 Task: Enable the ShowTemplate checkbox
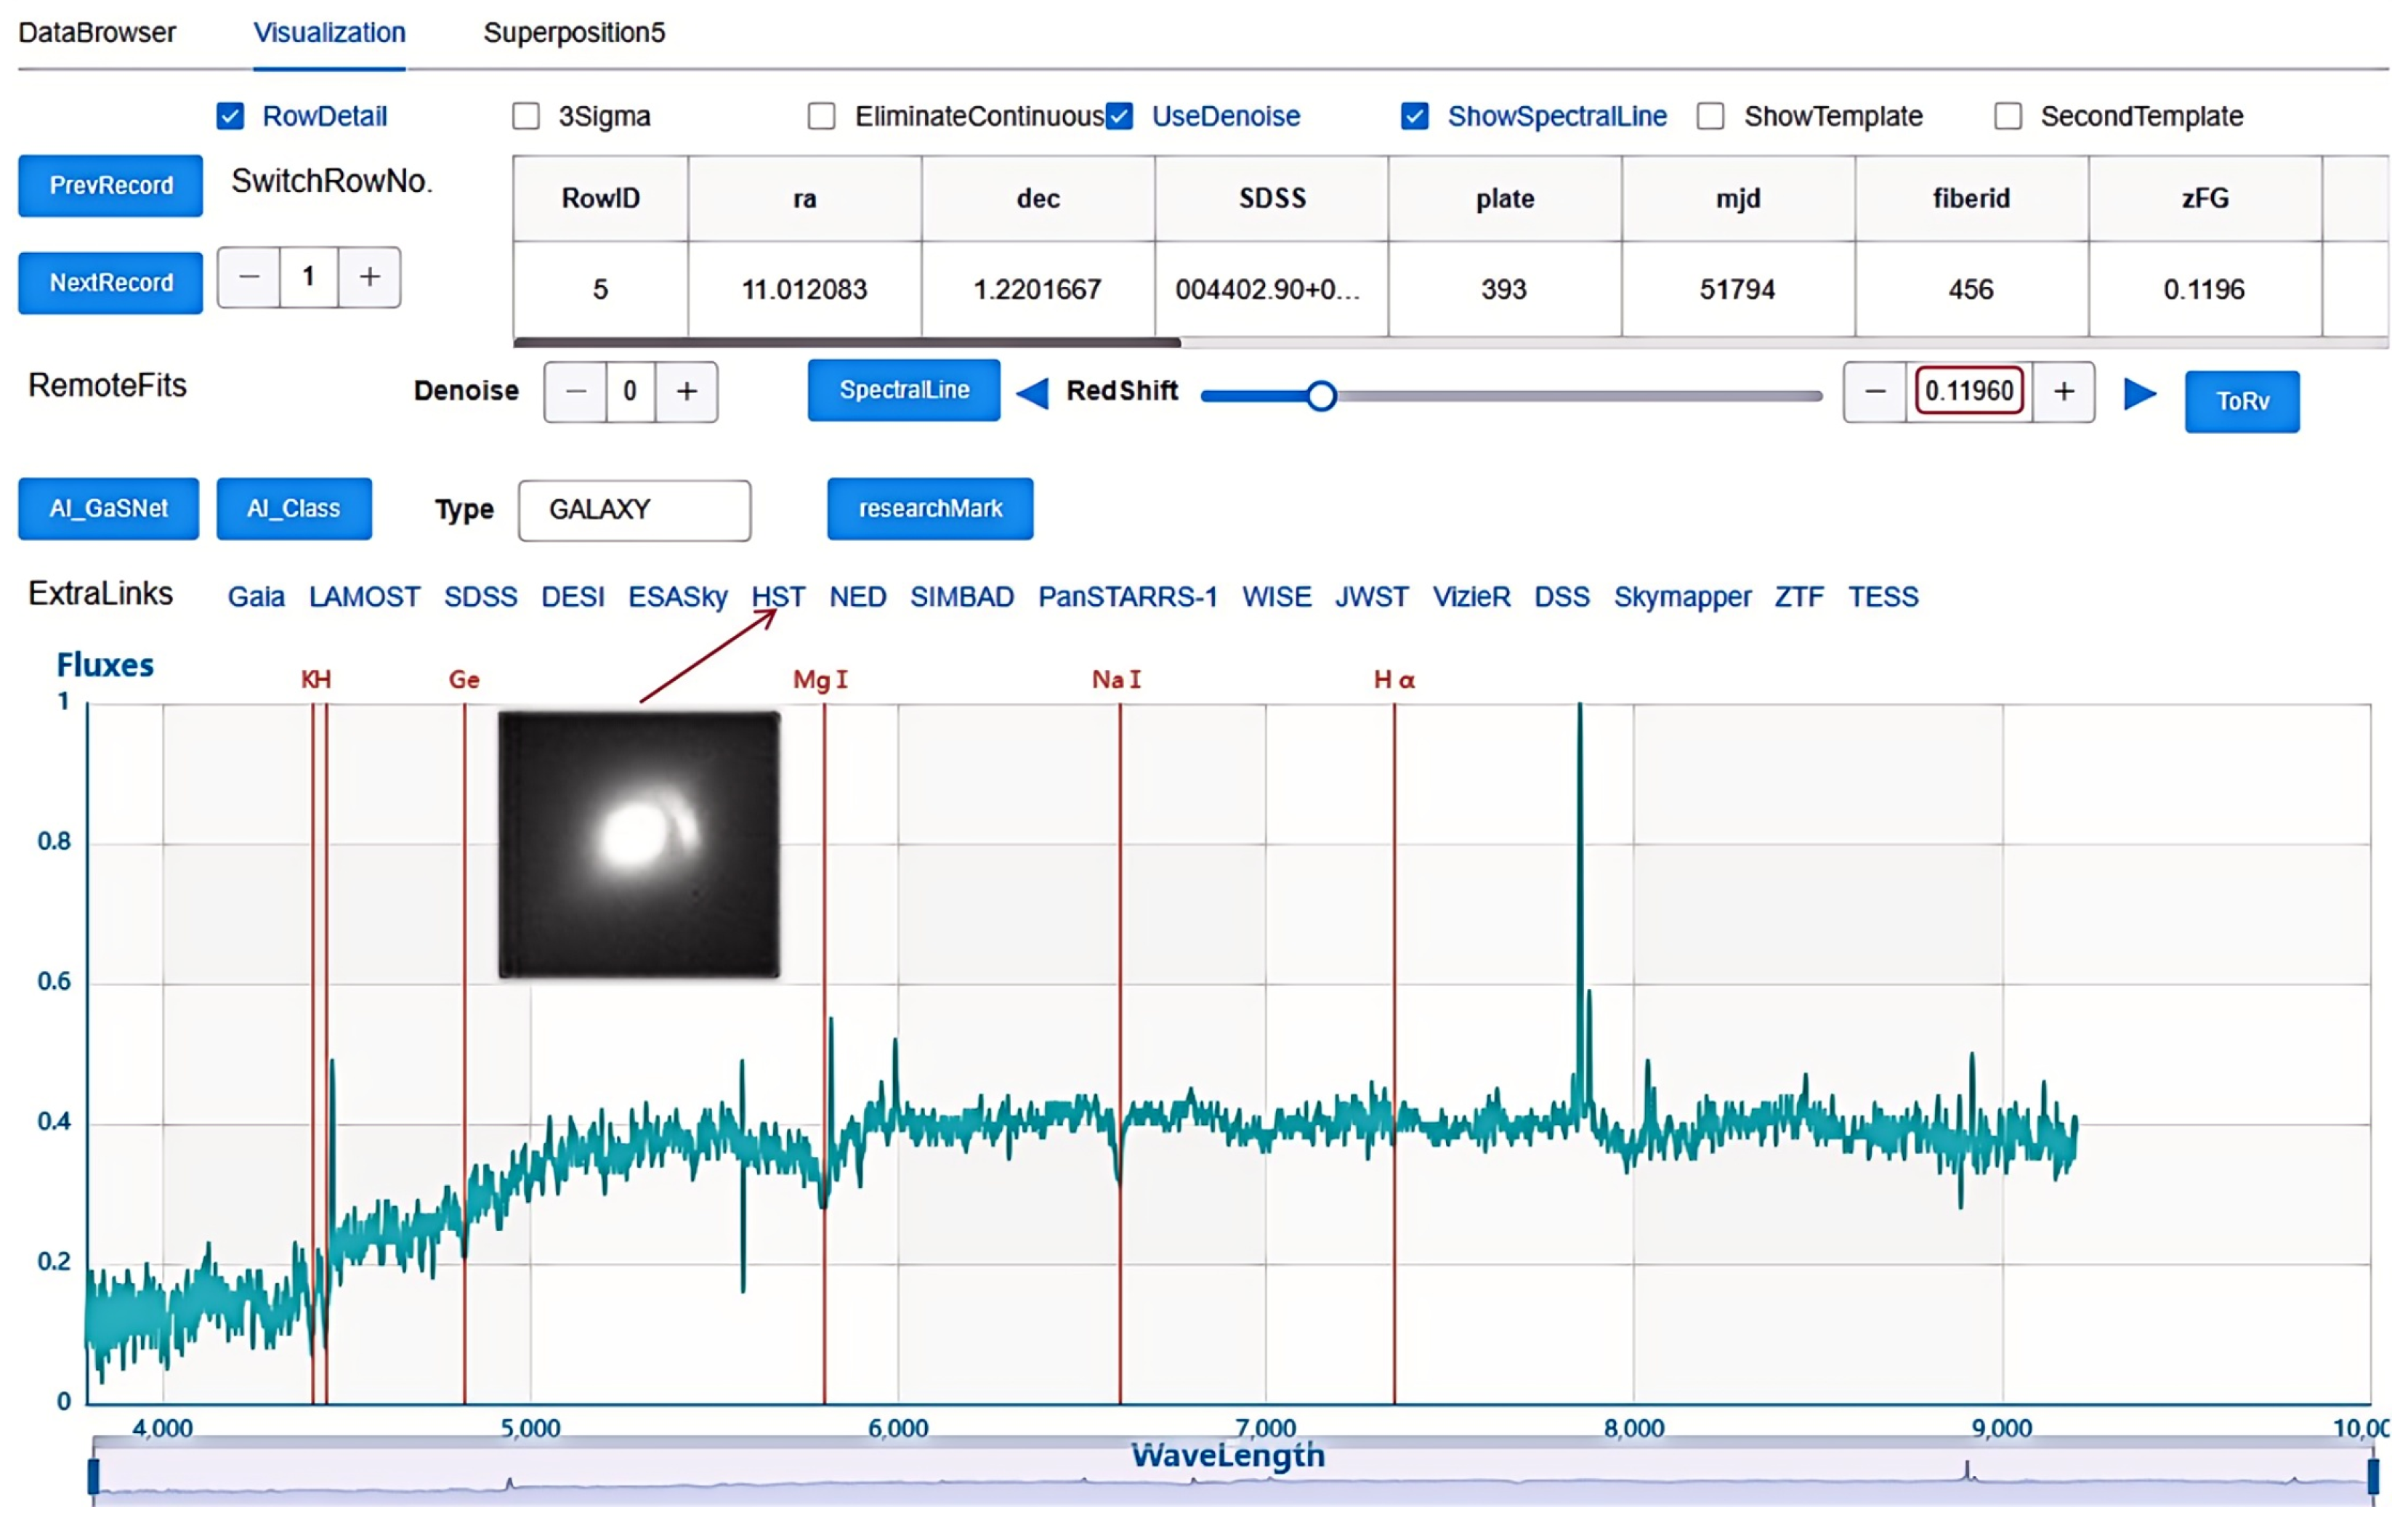pos(1711,116)
